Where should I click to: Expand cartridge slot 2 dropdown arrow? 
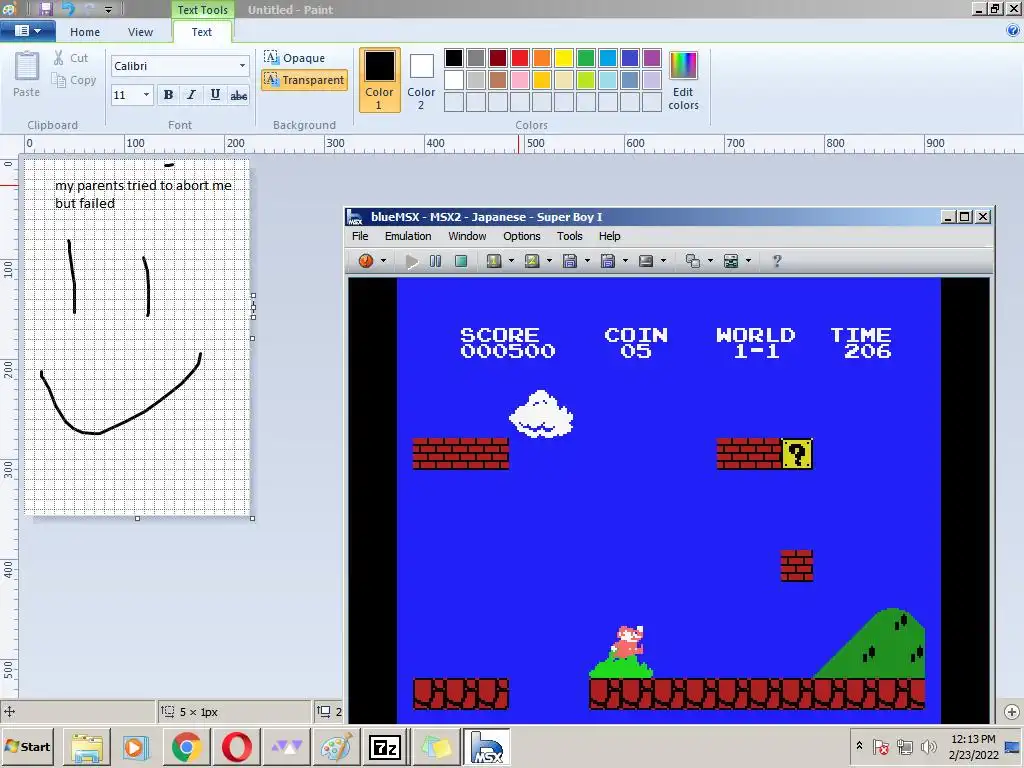[x=549, y=261]
